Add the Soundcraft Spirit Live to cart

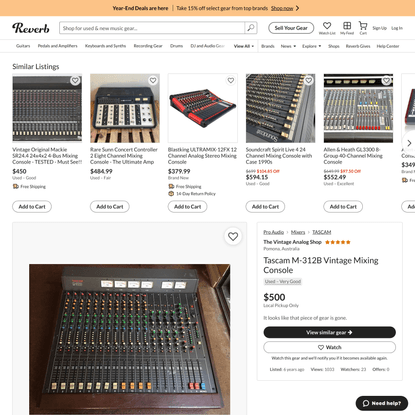pyautogui.click(x=265, y=207)
